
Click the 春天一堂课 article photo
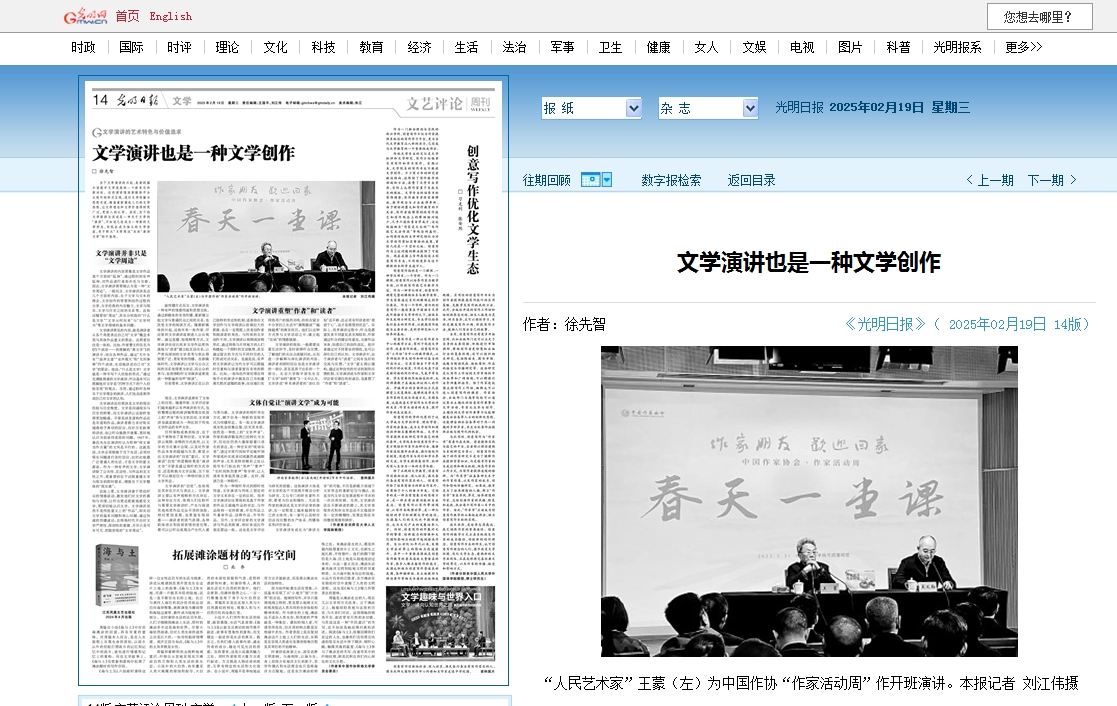pos(808,501)
